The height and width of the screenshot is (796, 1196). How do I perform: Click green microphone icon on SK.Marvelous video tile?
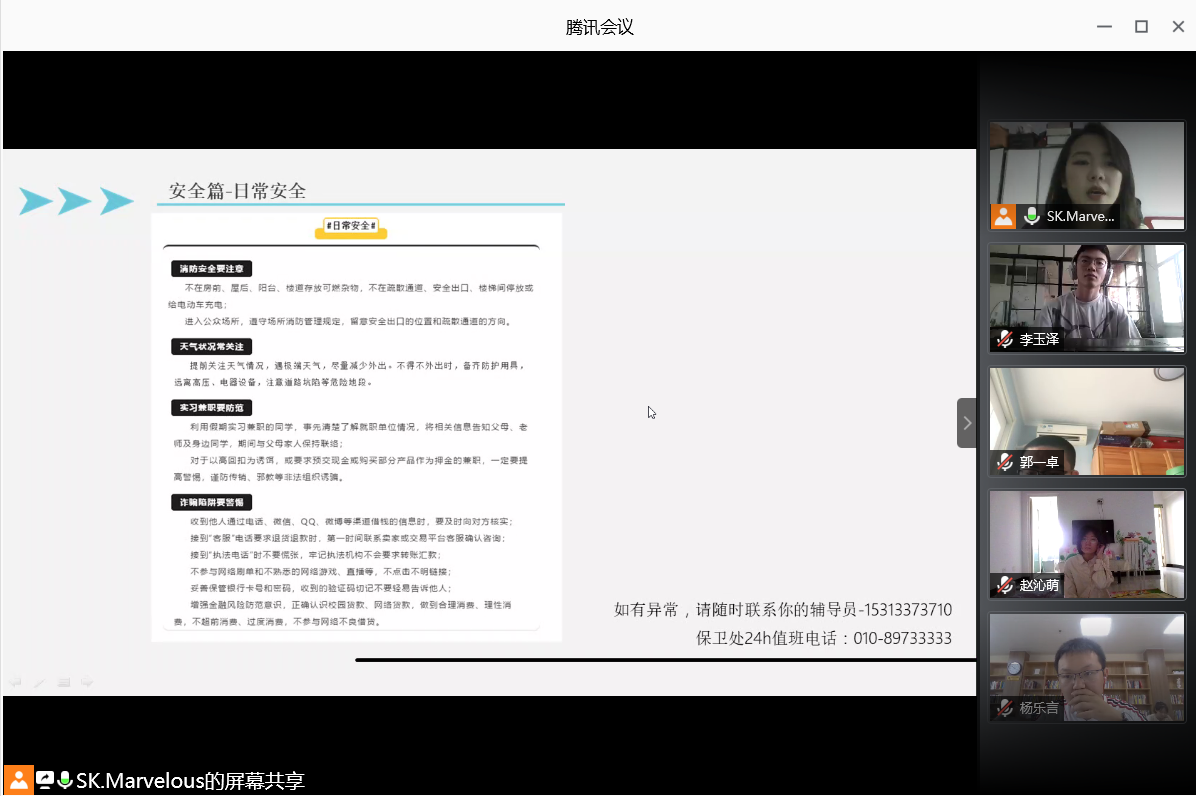[1032, 216]
